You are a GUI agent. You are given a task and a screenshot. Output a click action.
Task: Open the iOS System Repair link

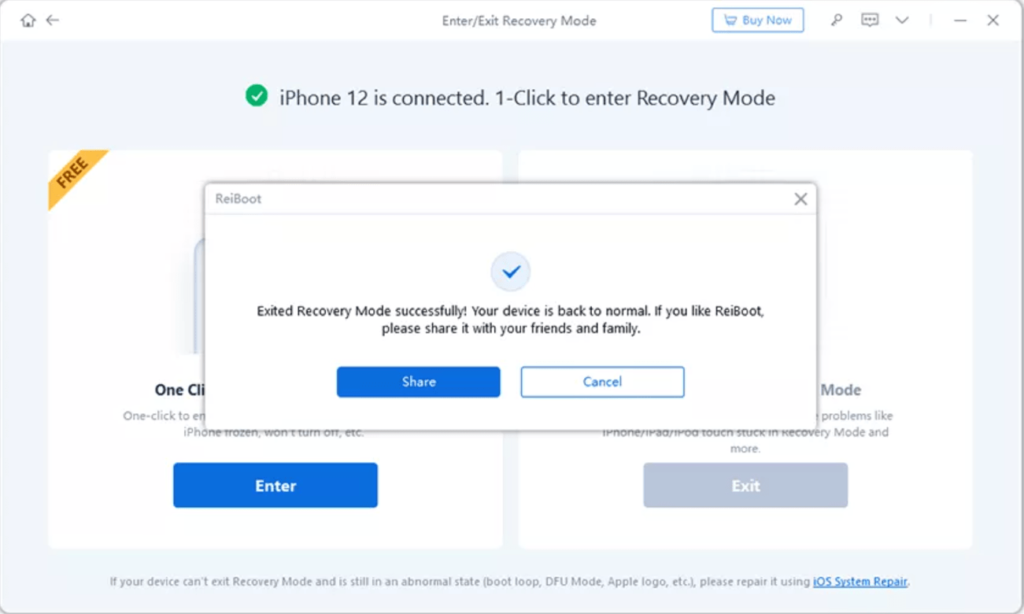[x=860, y=581]
